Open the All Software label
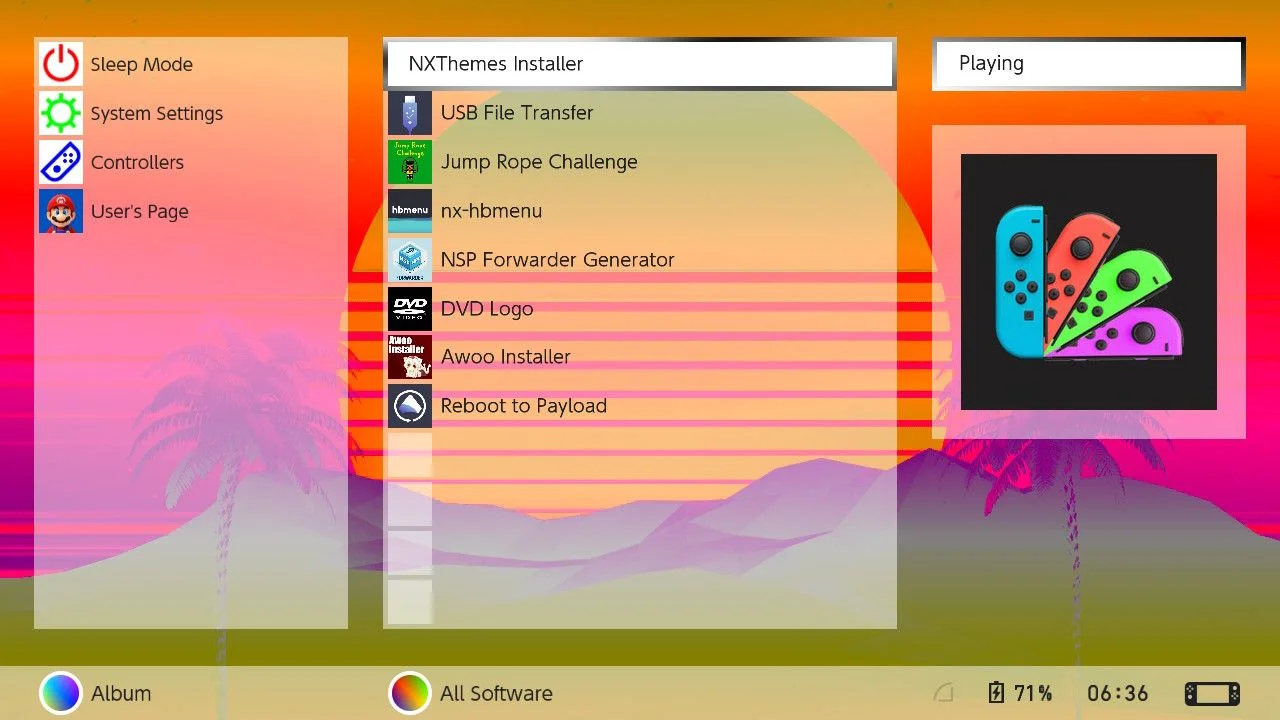Viewport: 1280px width, 720px height. coord(496,693)
